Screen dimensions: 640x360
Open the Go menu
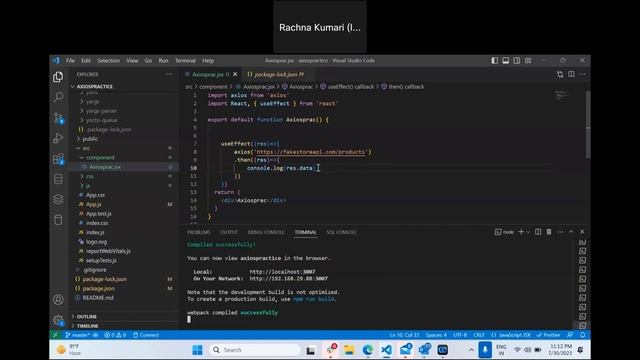pos(148,60)
